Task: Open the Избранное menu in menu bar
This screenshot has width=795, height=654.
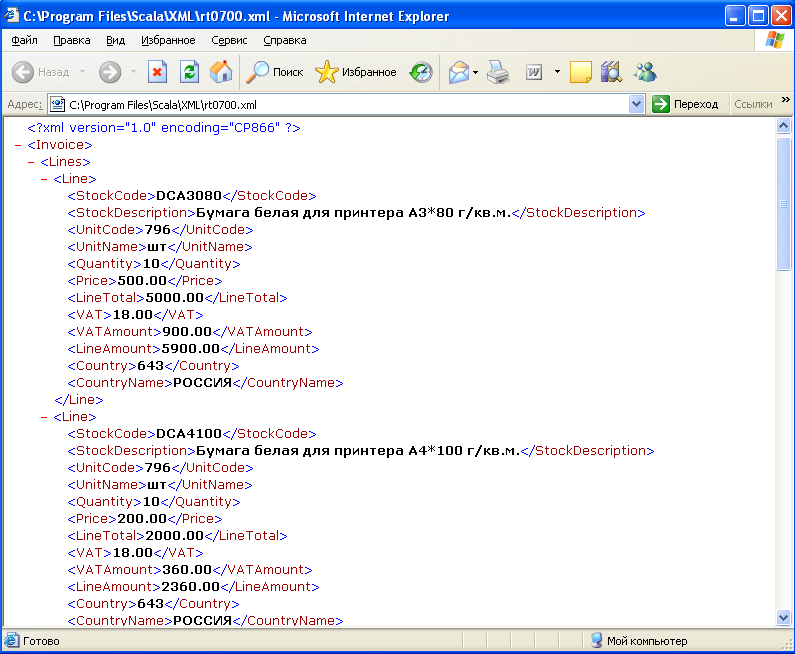Action: click(168, 40)
